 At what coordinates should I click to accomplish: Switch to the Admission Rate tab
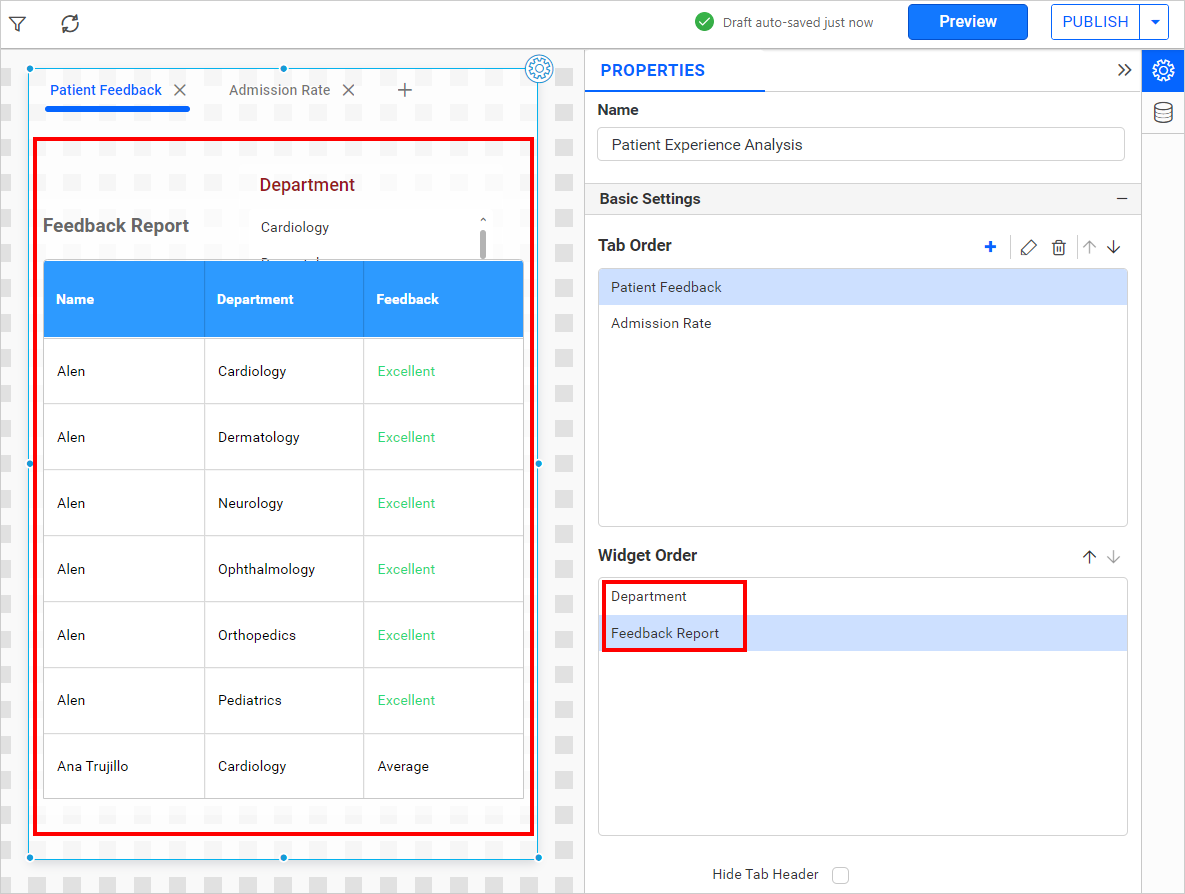pyautogui.click(x=280, y=89)
